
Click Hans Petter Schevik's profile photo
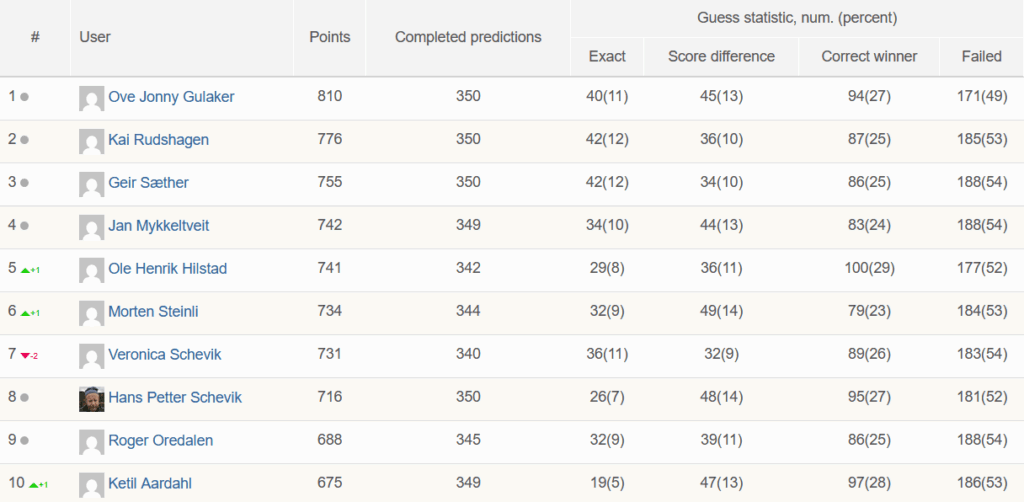(x=91, y=399)
